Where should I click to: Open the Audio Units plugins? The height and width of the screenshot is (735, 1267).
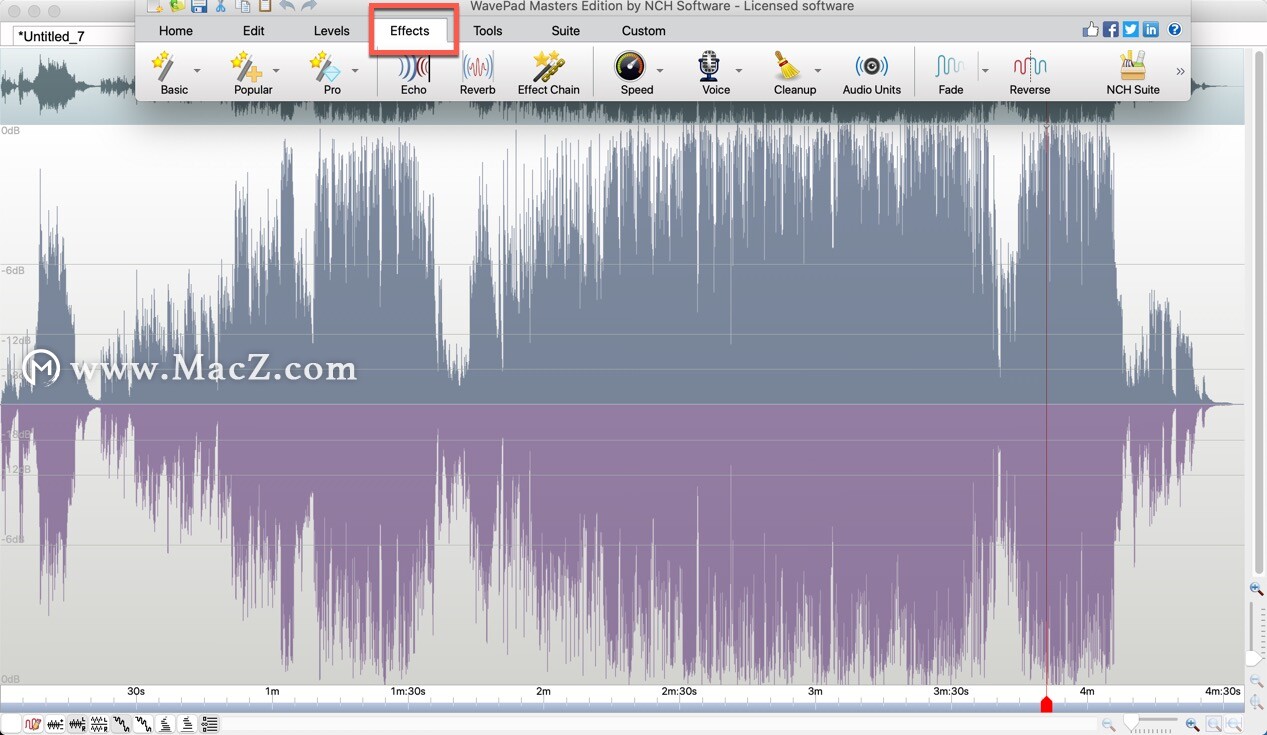pos(871,74)
